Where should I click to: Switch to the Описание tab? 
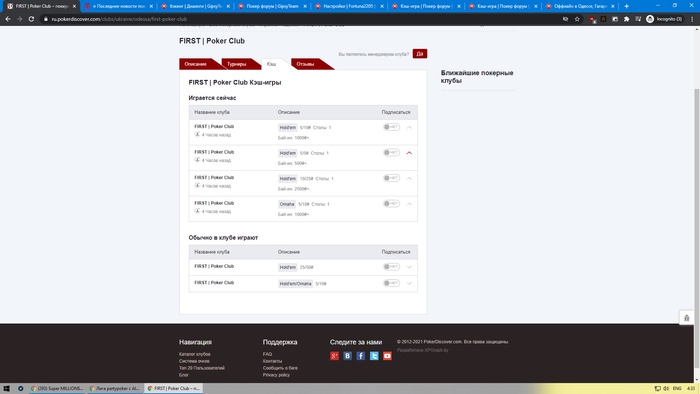[x=197, y=64]
